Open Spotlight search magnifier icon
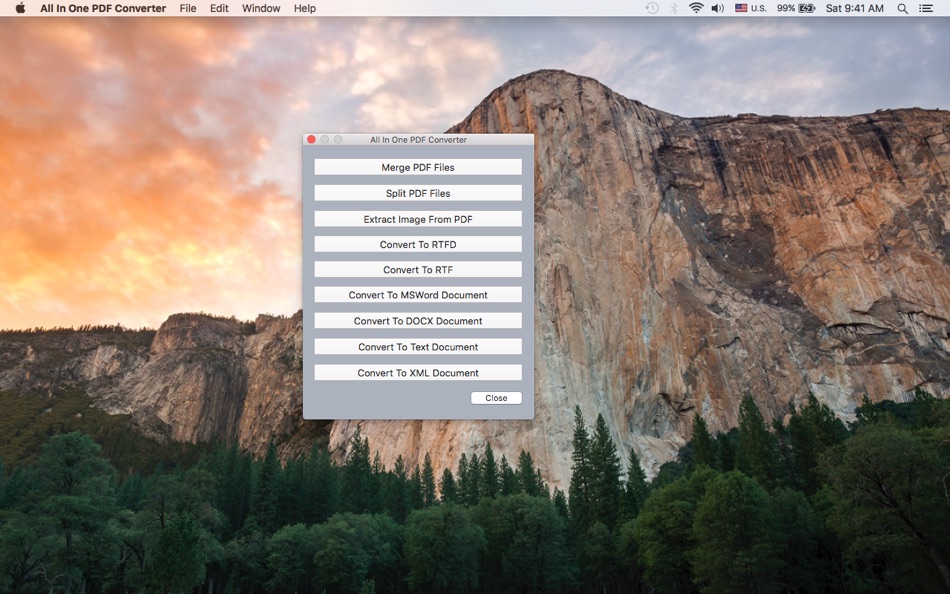Viewport: 950px width, 594px height. 902,8
